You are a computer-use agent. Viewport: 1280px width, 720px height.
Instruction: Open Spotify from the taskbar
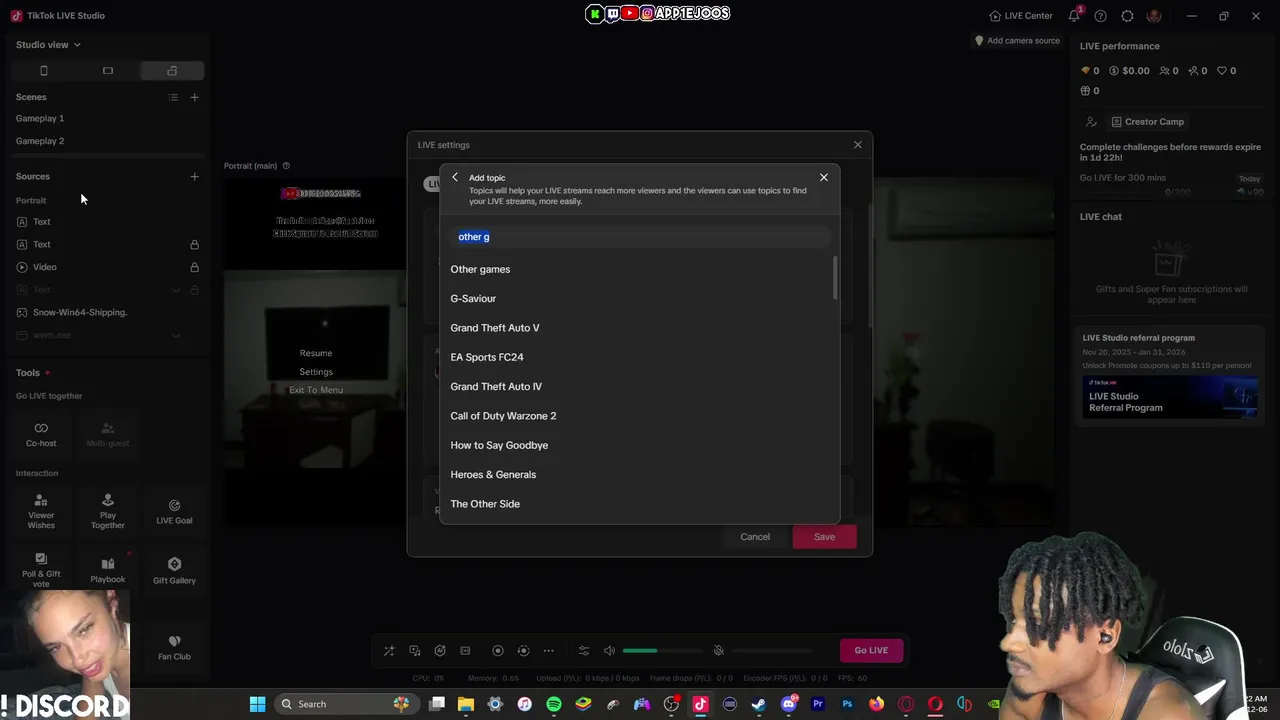pos(554,704)
